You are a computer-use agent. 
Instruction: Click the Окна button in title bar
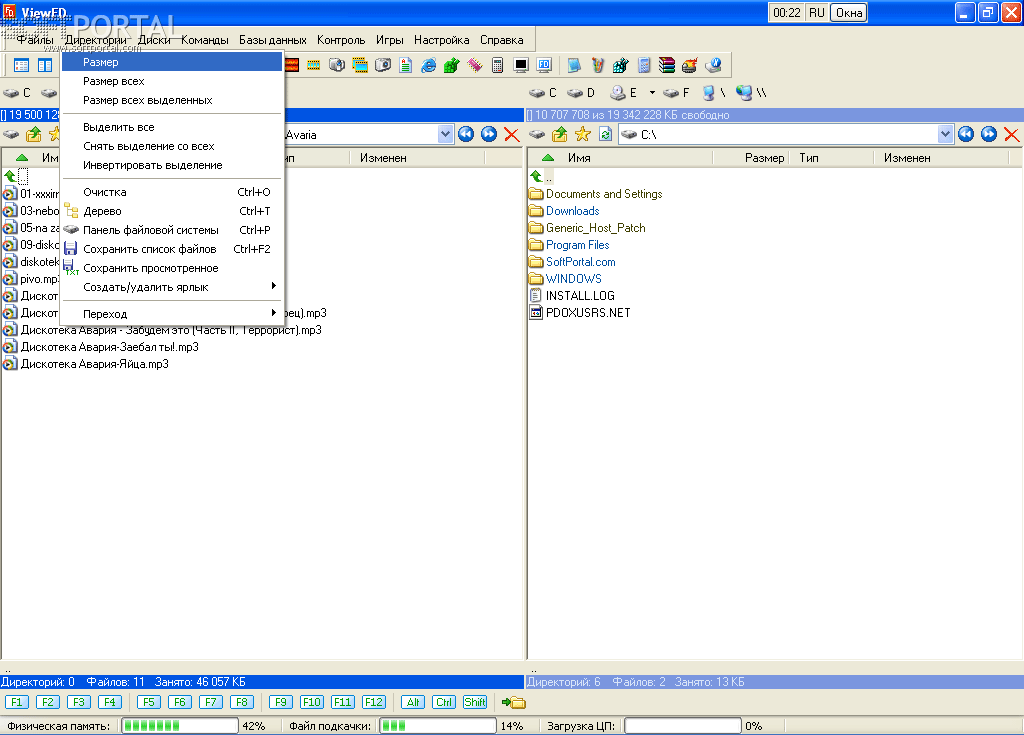click(x=848, y=12)
